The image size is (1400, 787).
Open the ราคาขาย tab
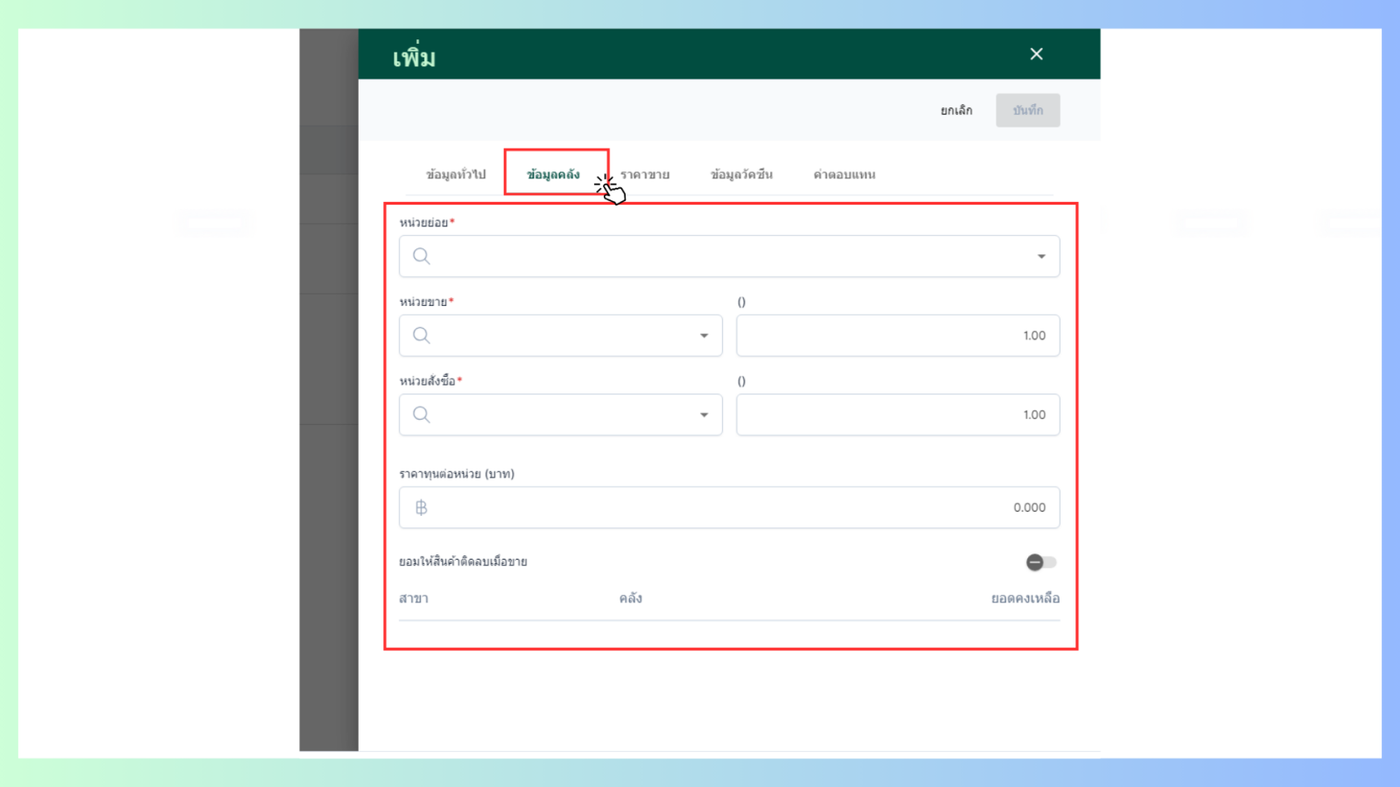pyautogui.click(x=645, y=174)
